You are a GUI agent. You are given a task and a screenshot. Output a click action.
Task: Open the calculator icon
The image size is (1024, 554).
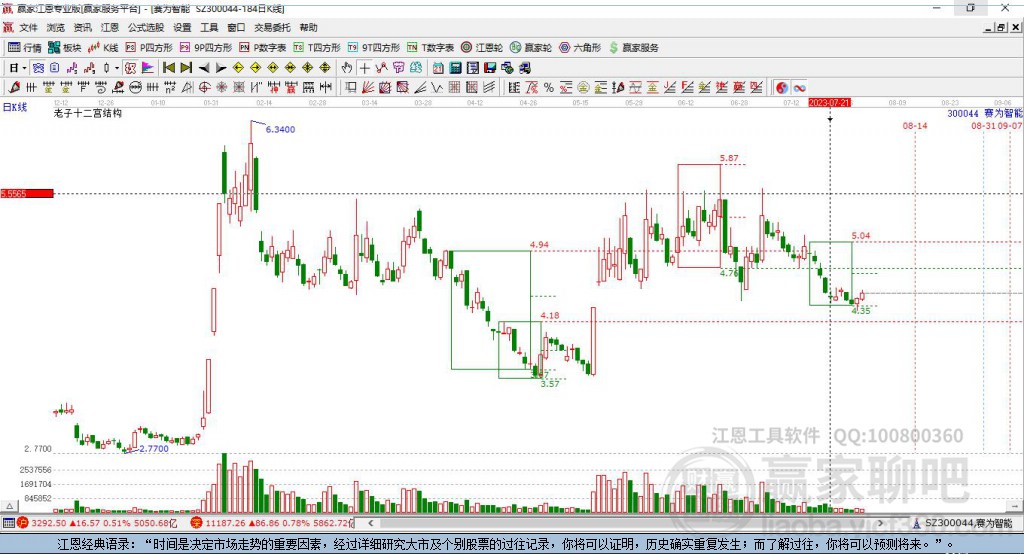[x=455, y=68]
